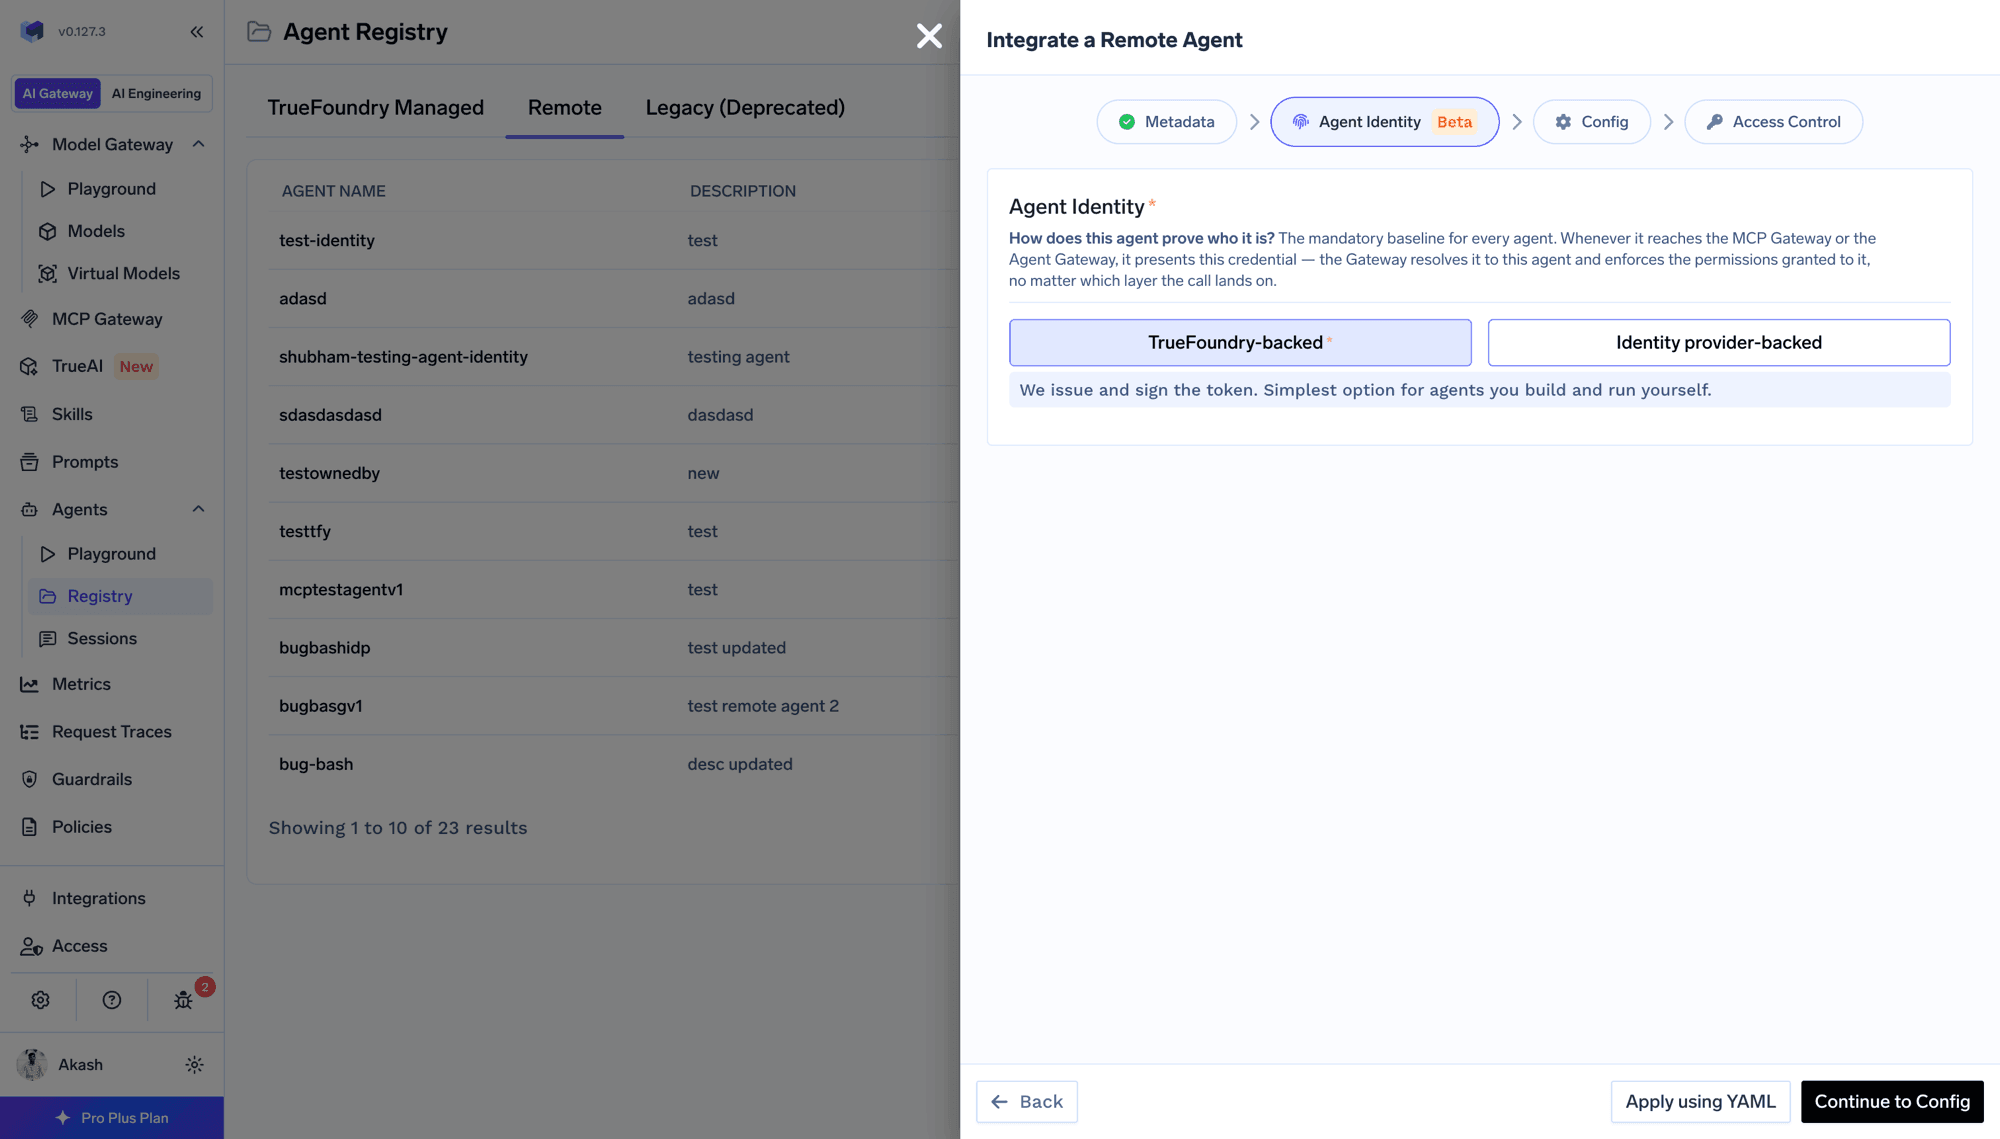Jump to the Access Control step
The width and height of the screenshot is (2000, 1139).
1773,122
